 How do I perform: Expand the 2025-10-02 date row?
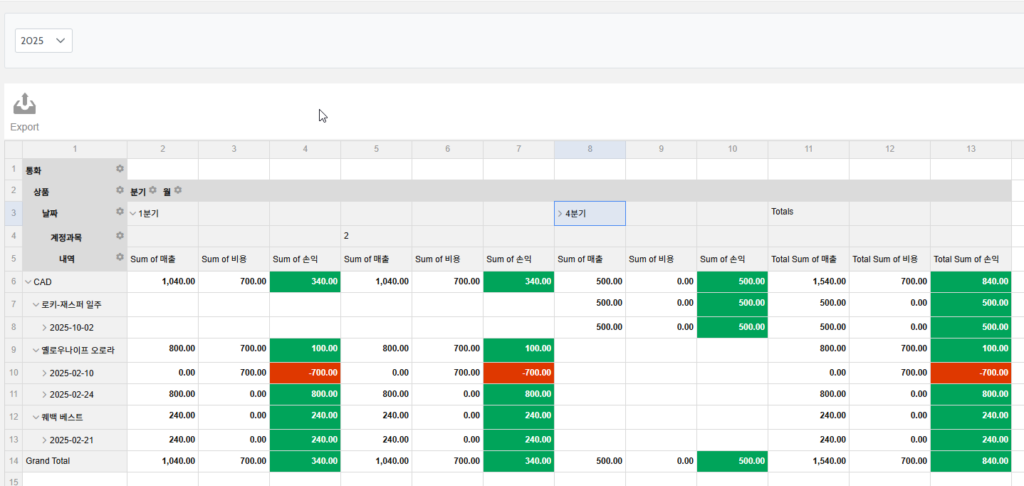(x=44, y=327)
